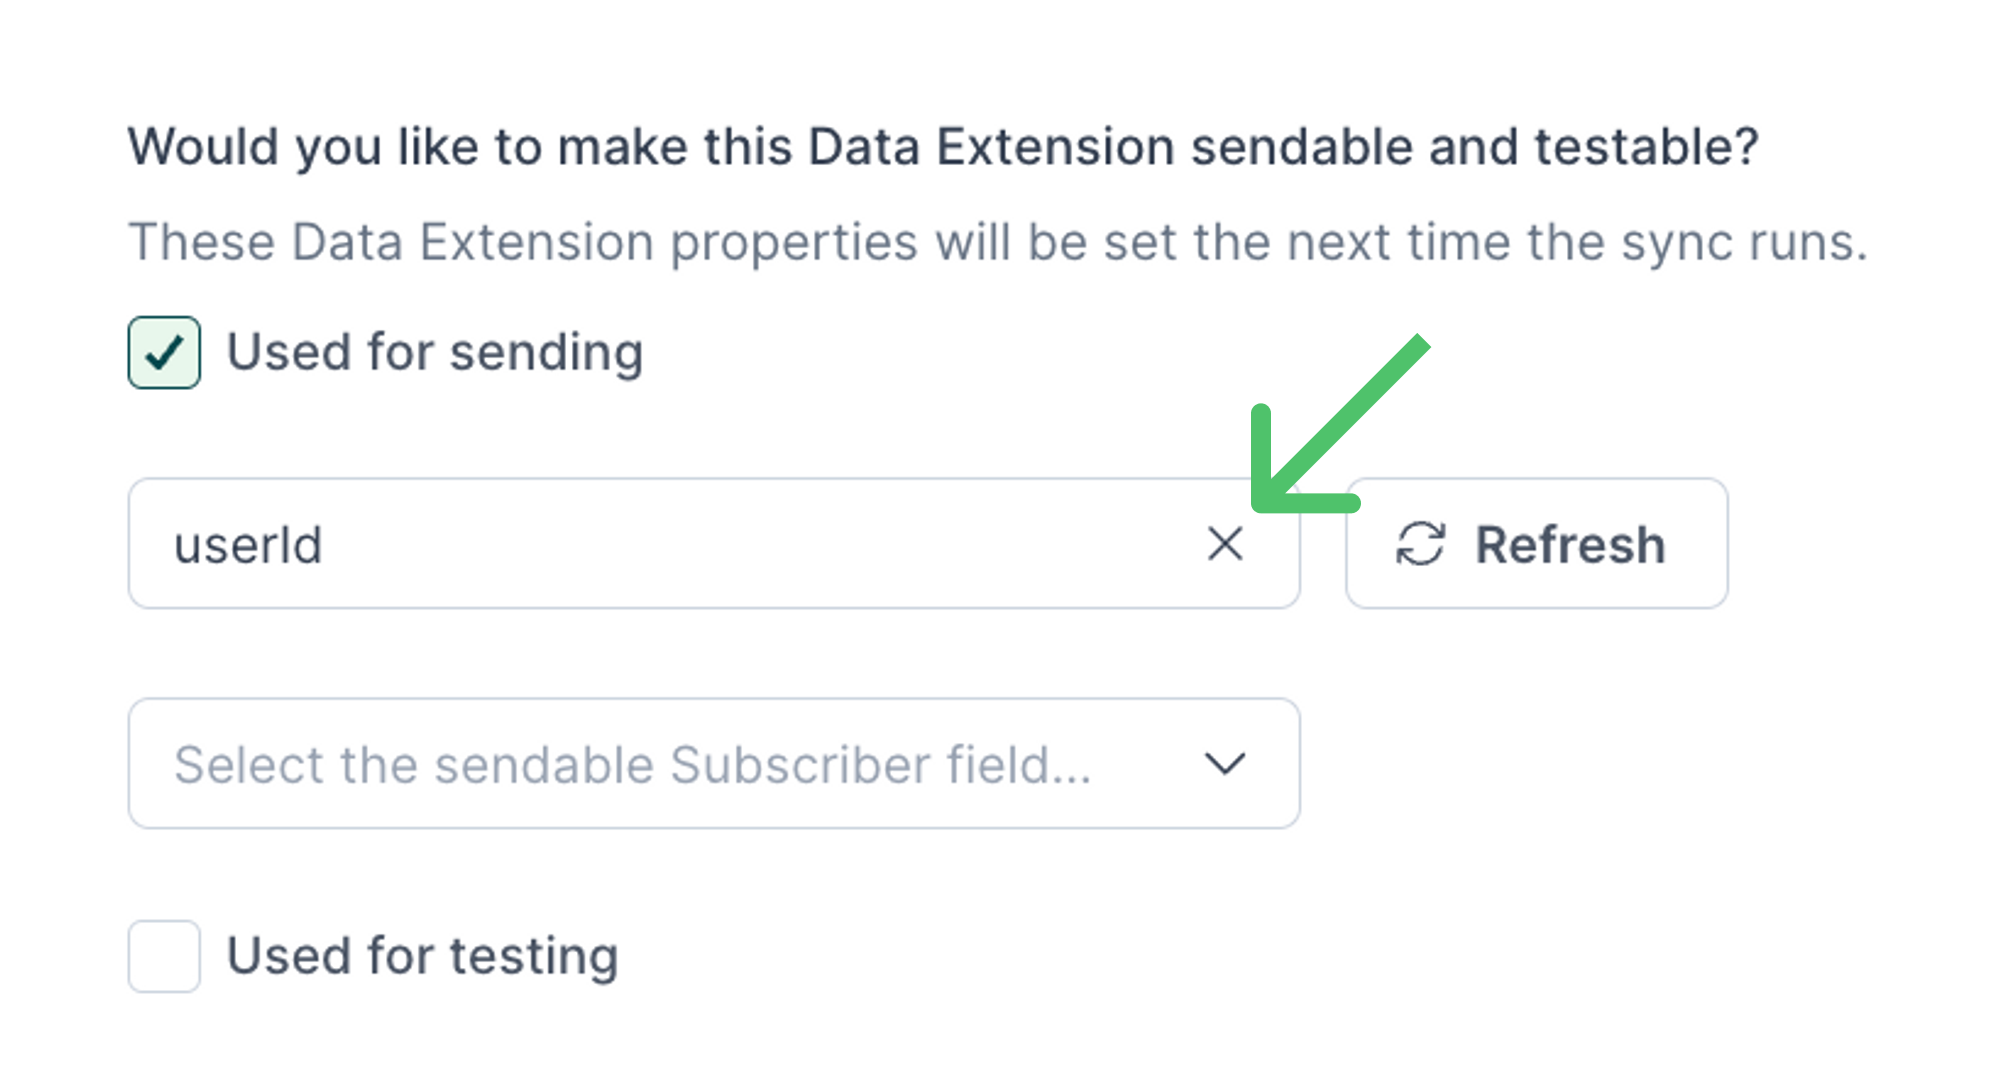Select the clear icon inside the userId input
Screen dimensions: 2000x1090
pos(1224,545)
